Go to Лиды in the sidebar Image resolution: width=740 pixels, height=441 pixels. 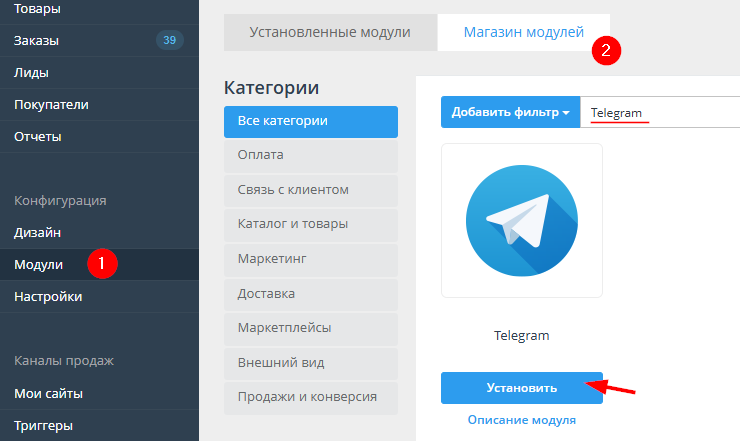tap(99, 73)
